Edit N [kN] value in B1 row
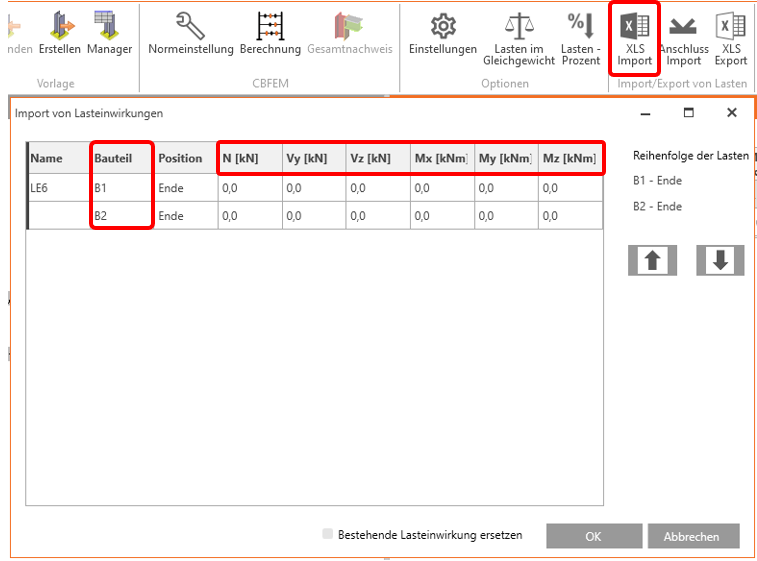The height and width of the screenshot is (561, 757). pos(250,188)
